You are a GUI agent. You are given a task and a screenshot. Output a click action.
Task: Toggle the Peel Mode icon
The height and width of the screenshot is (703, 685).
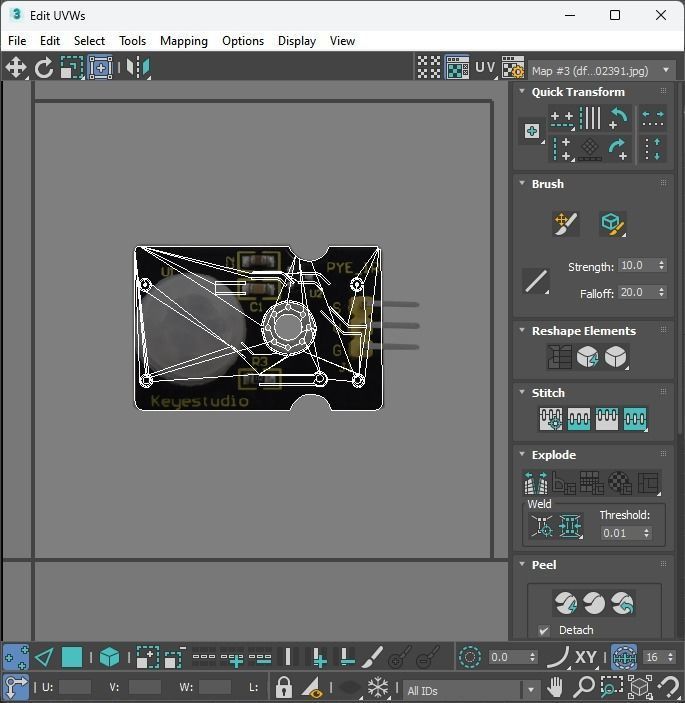point(594,603)
